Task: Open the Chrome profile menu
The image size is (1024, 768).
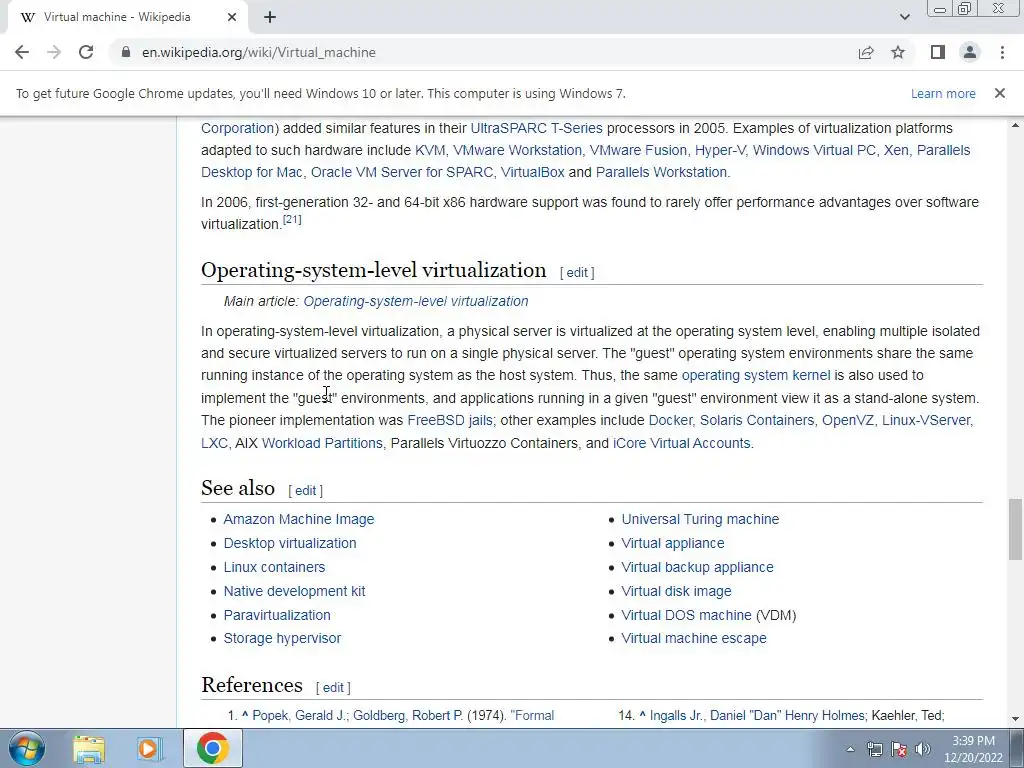Action: 970,52
